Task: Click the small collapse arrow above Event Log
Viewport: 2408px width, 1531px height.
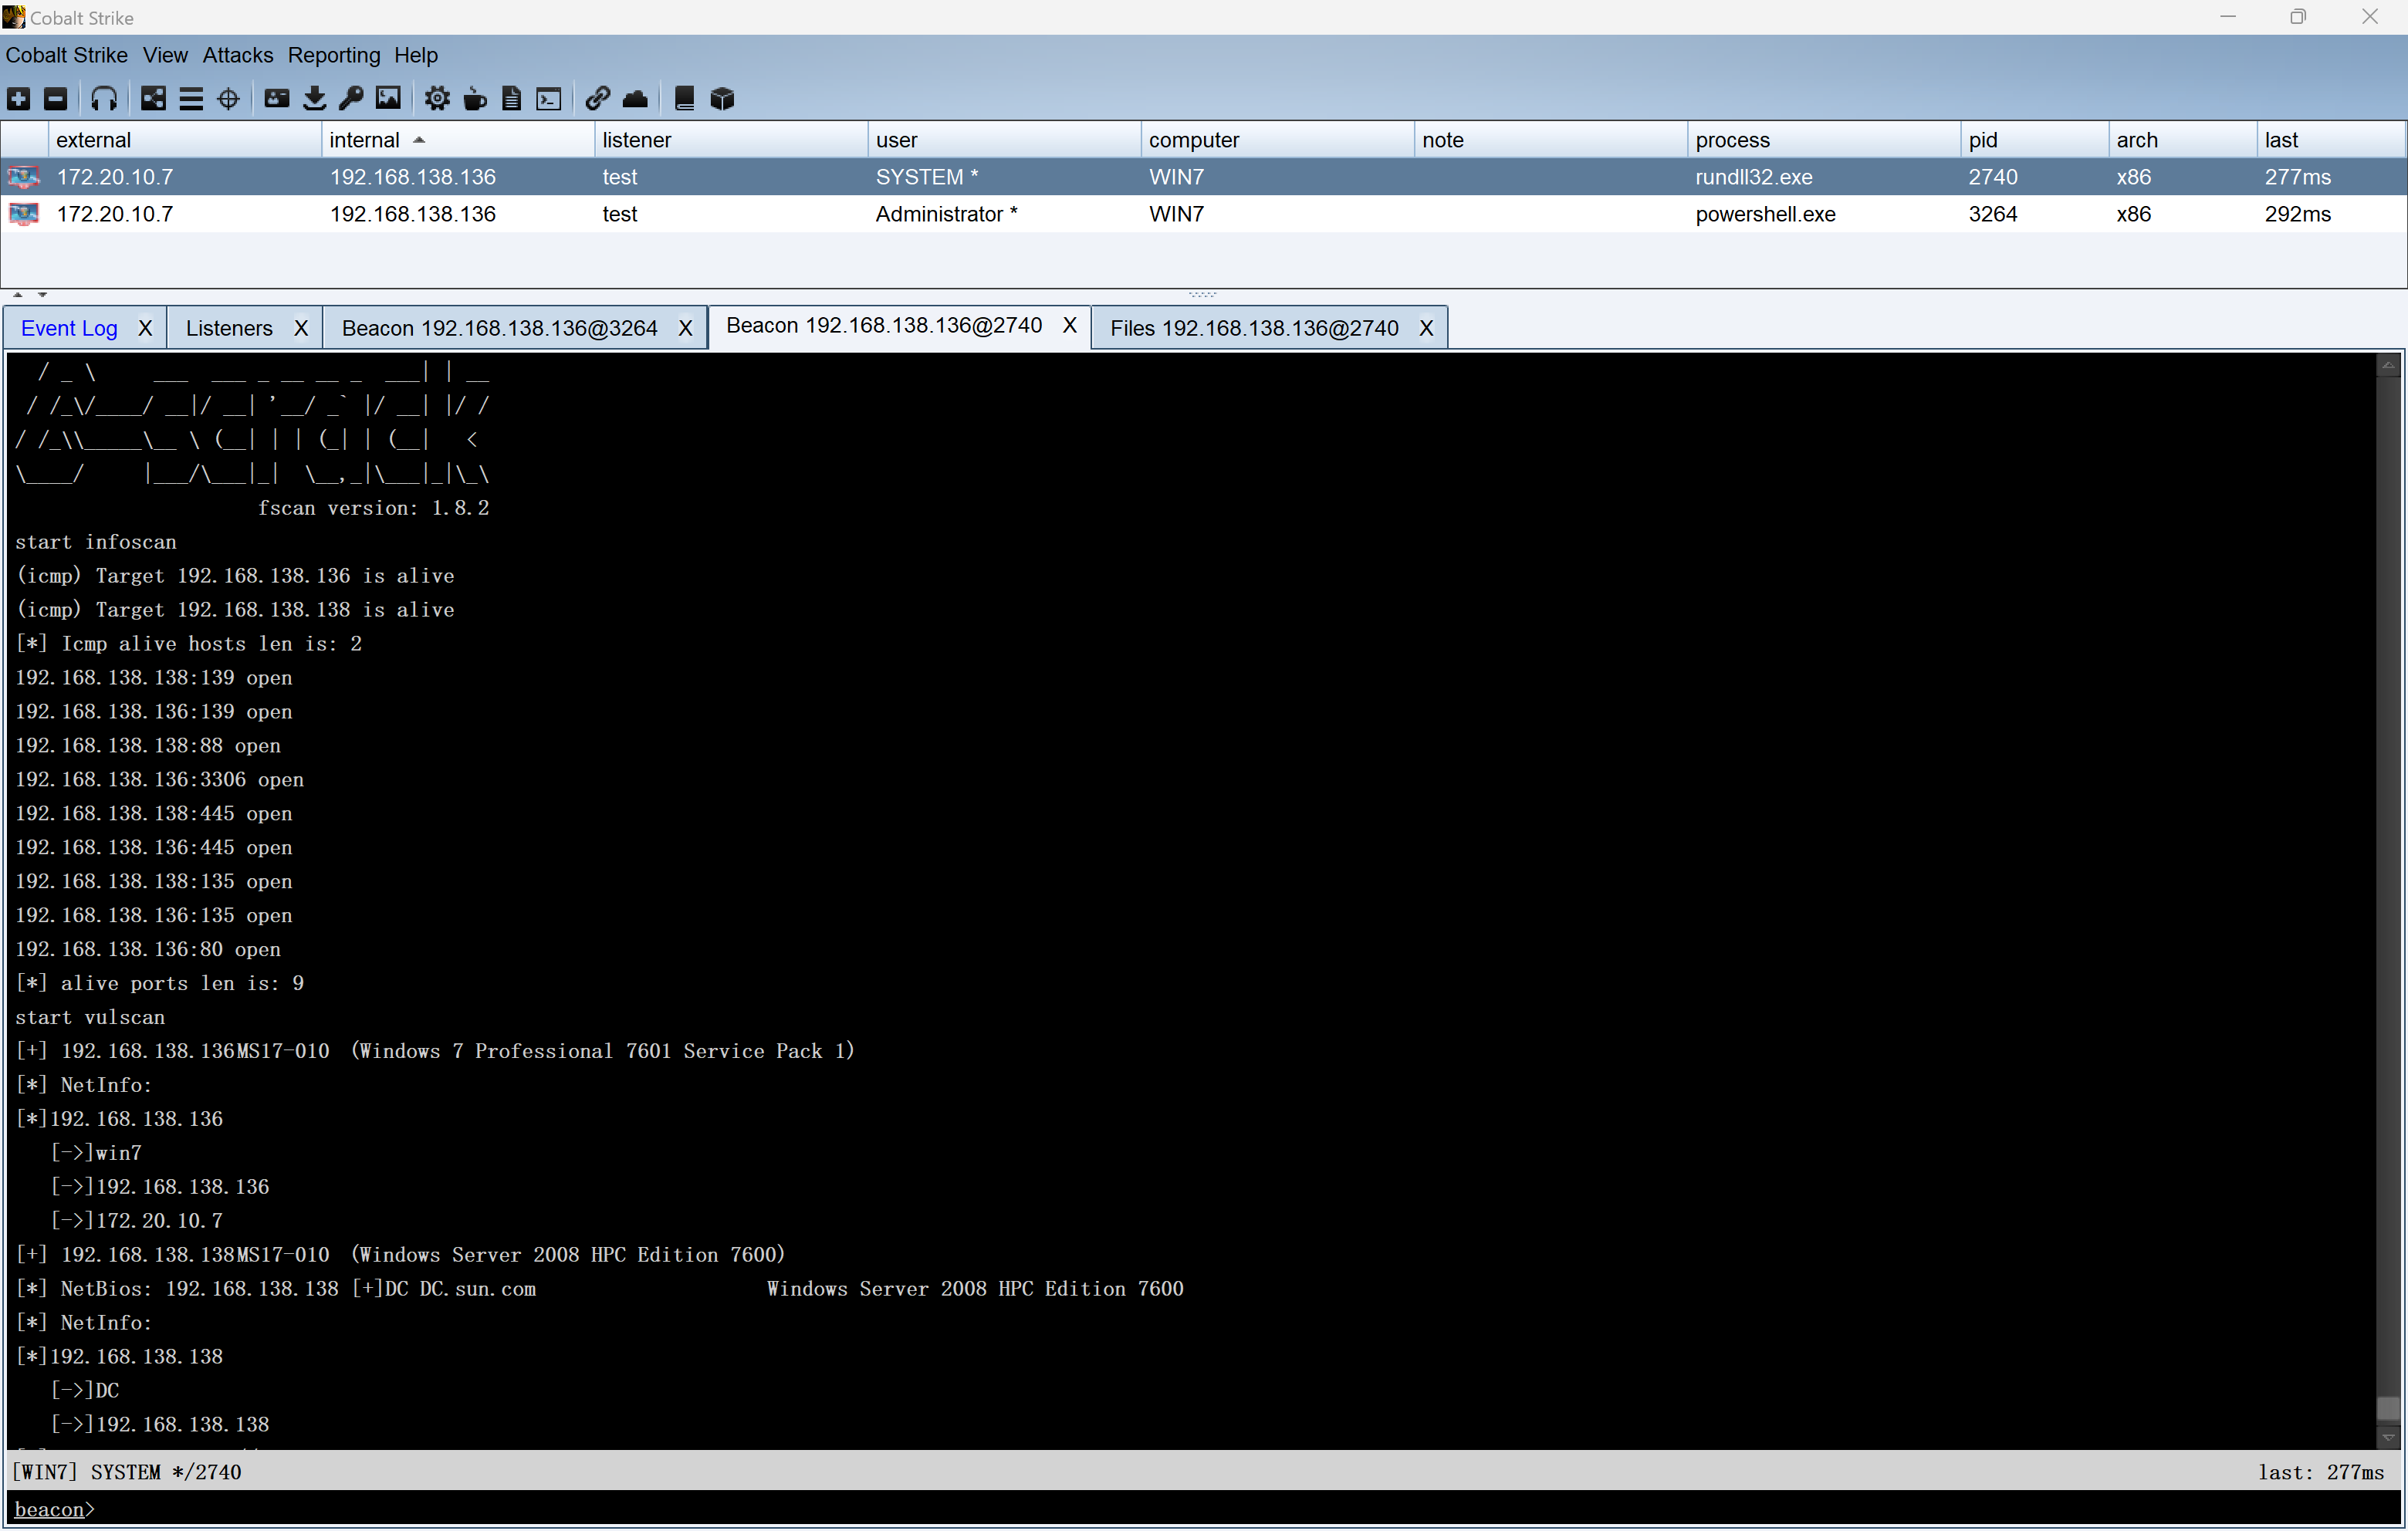Action: coord(18,295)
